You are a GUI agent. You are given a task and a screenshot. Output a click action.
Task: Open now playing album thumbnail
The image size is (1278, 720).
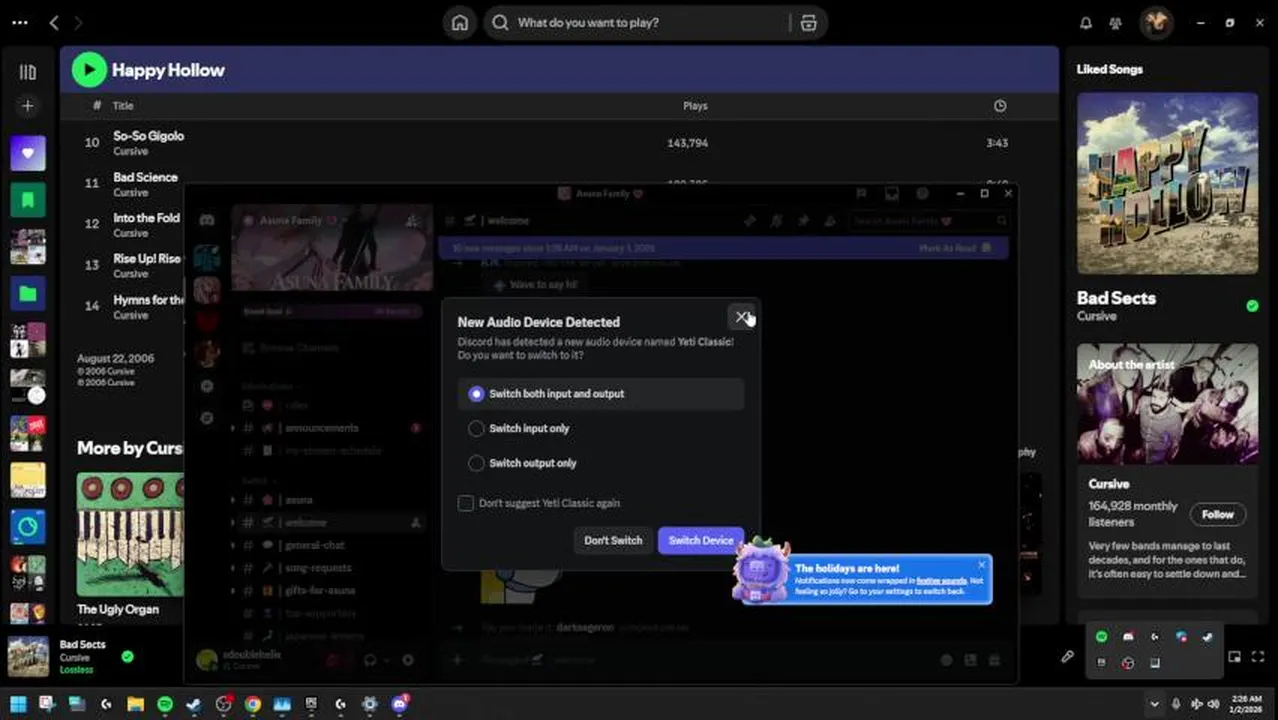[28, 657]
